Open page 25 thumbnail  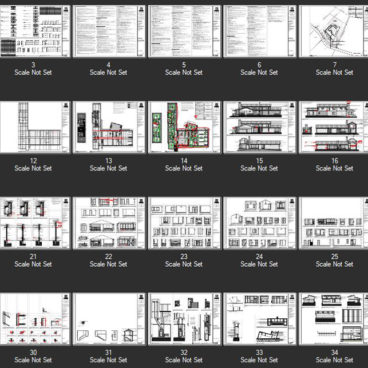(x=334, y=223)
